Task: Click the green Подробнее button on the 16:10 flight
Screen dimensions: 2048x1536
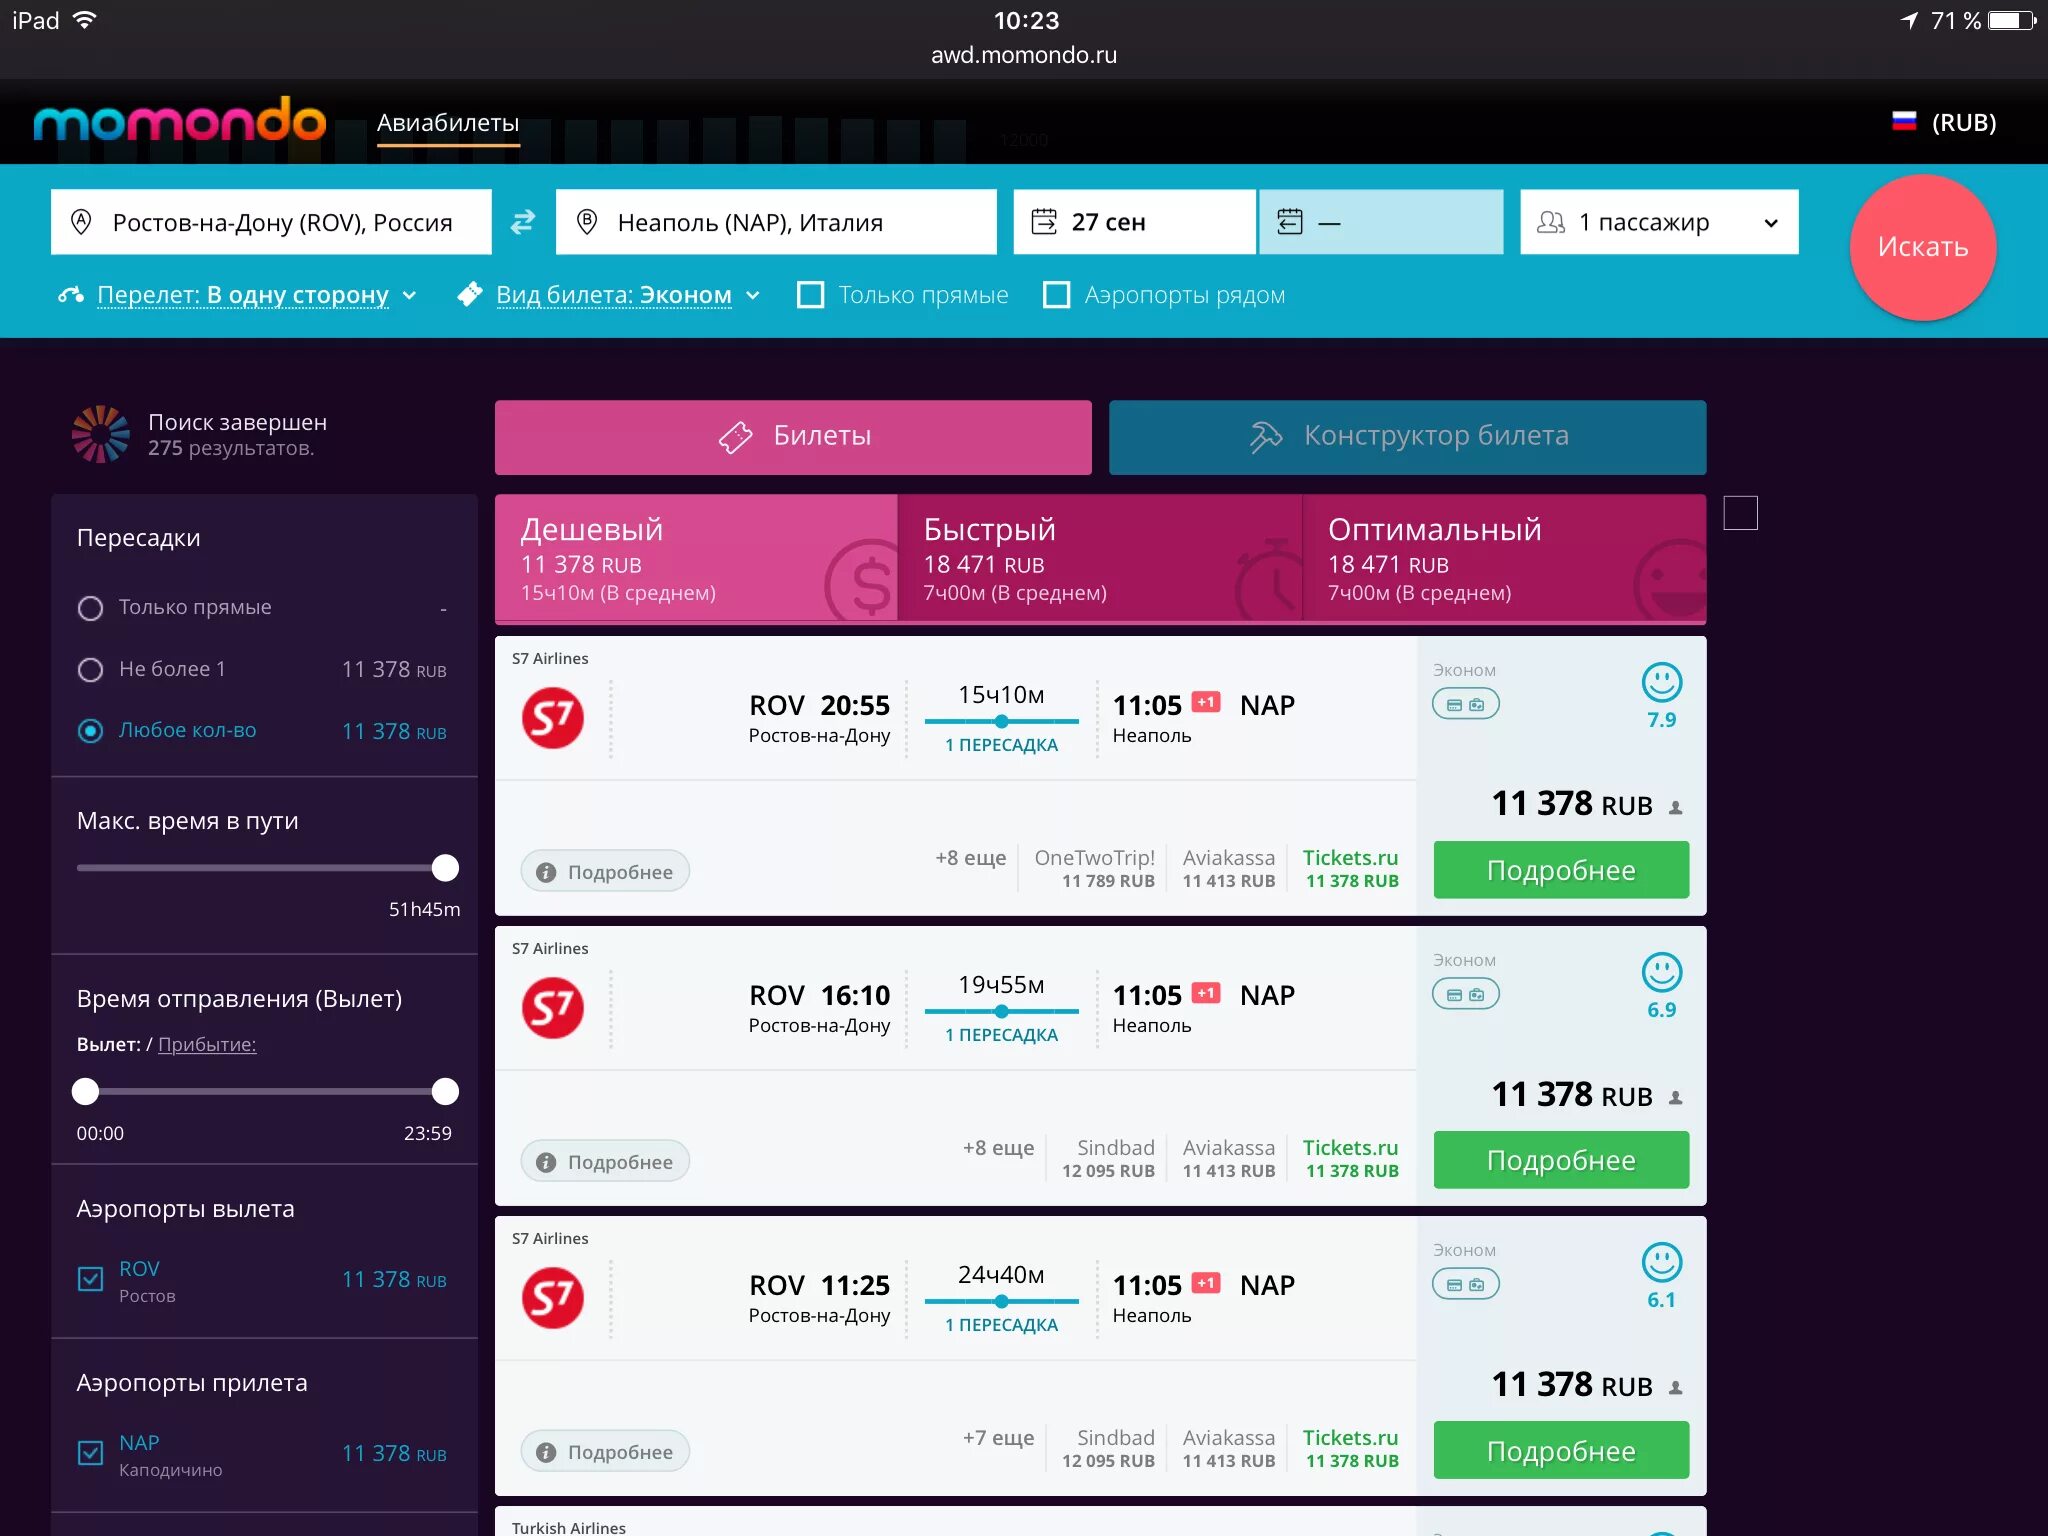Action: pos(1561,1160)
